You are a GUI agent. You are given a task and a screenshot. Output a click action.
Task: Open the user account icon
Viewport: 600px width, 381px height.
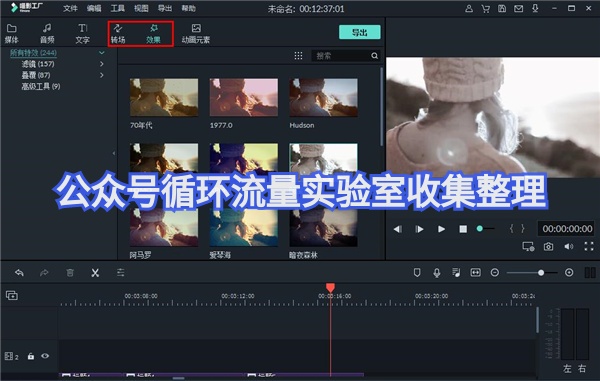coord(469,8)
